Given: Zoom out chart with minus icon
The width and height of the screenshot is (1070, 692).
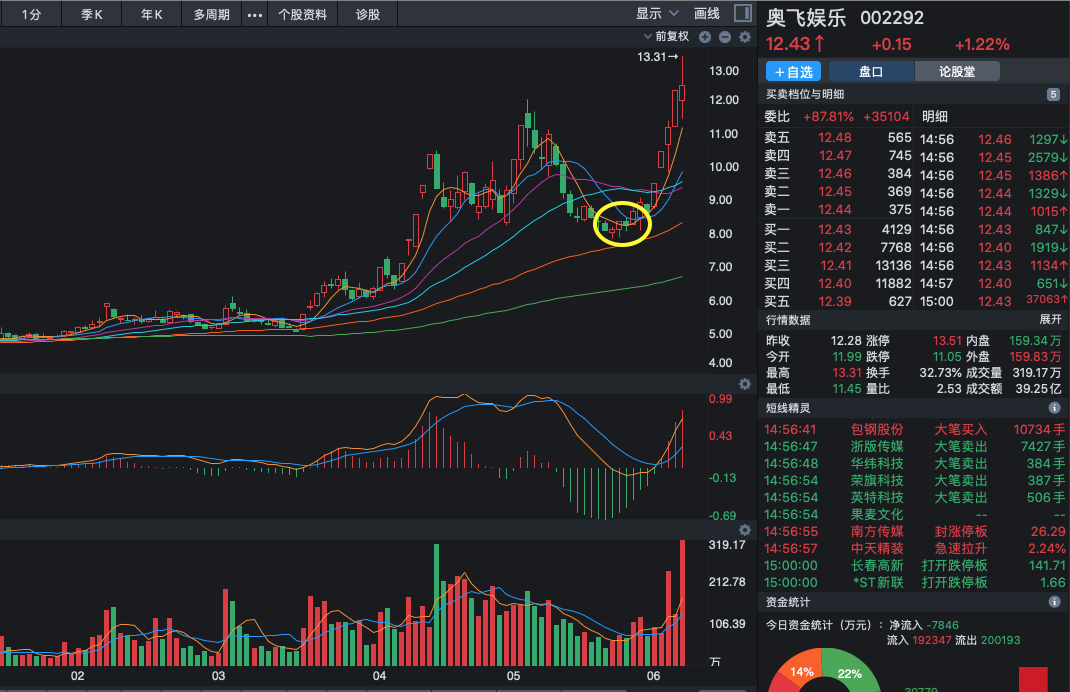Looking at the screenshot, I should click(x=725, y=37).
